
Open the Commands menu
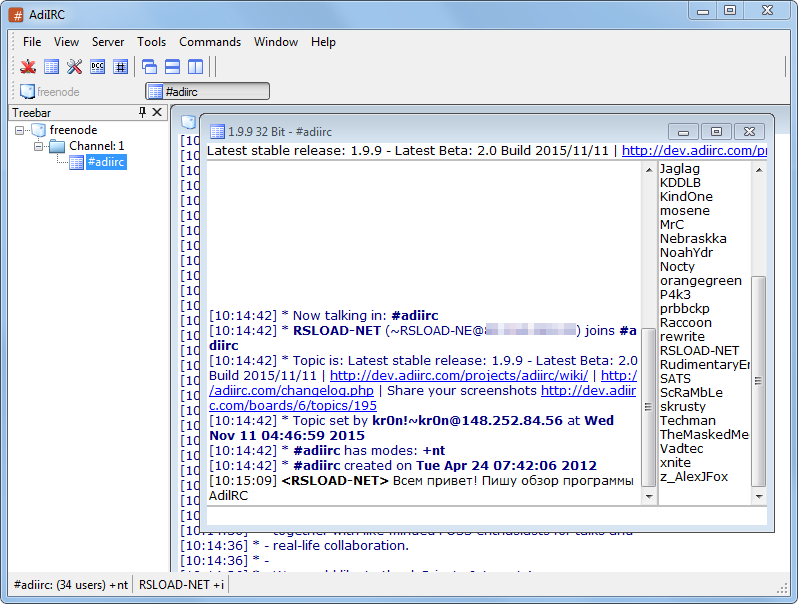[210, 42]
